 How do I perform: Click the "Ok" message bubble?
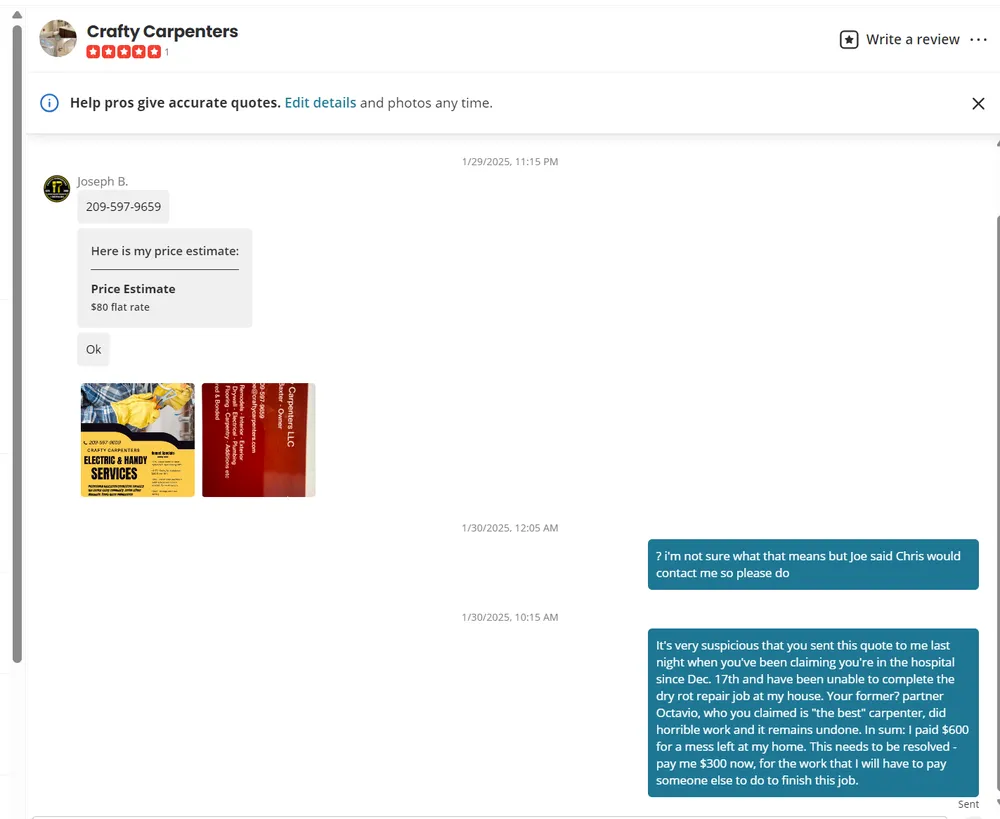93,350
